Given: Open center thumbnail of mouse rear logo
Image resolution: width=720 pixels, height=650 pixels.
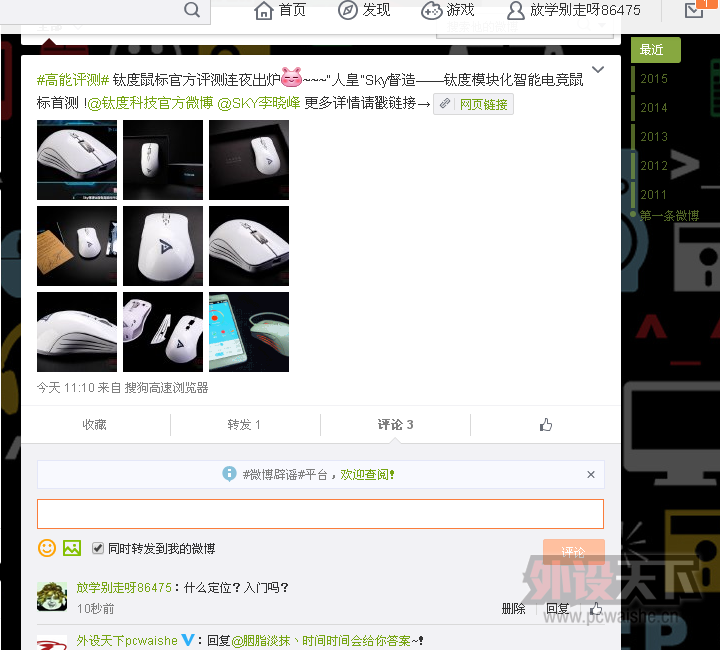Looking at the screenshot, I should tap(163, 246).
